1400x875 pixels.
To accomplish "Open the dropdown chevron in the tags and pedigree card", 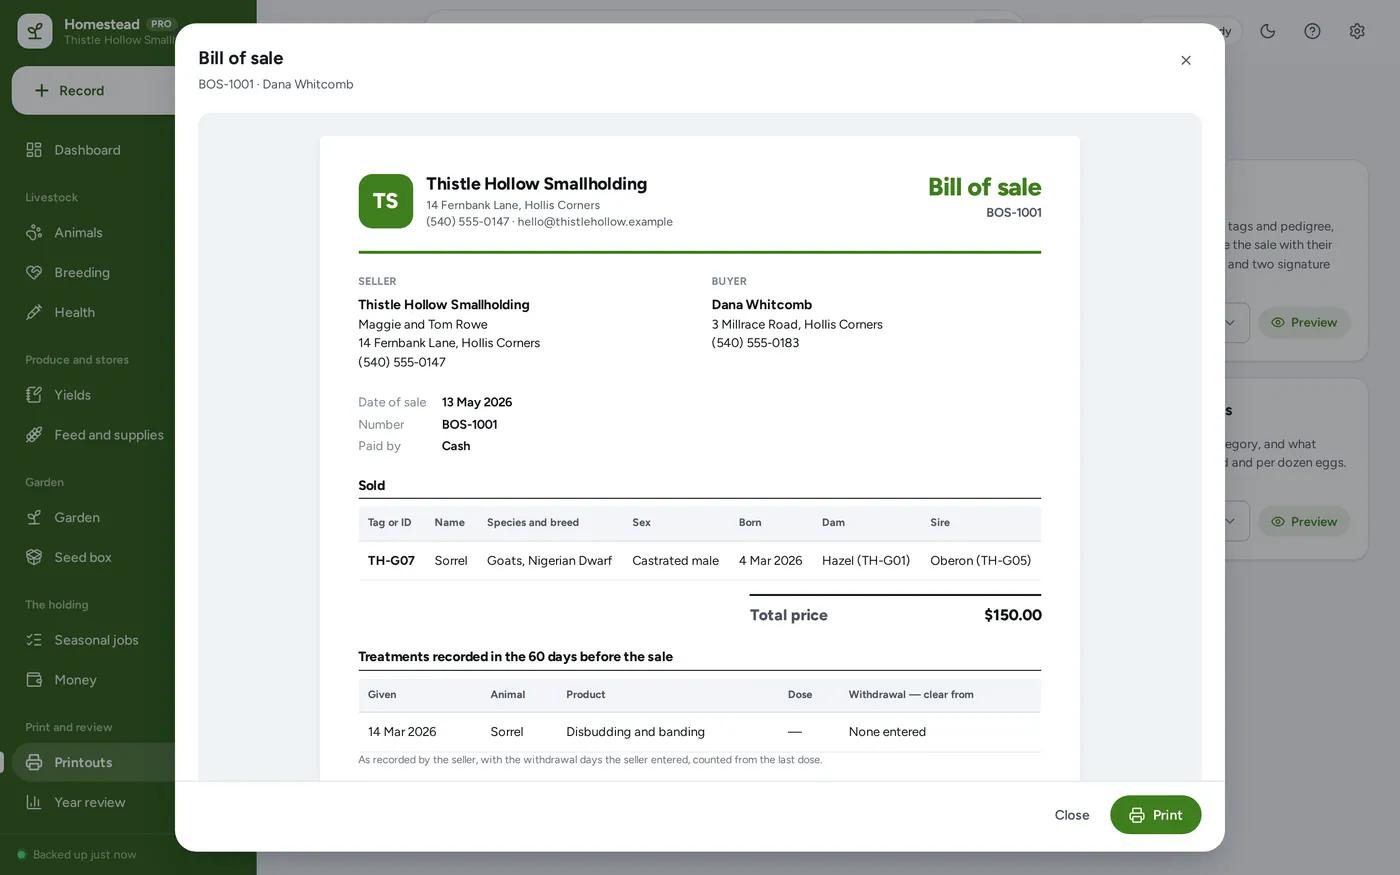I will pos(1230,323).
